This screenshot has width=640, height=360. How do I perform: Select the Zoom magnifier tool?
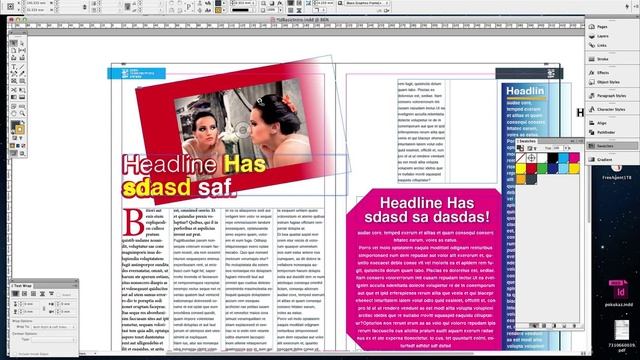[x=22, y=113]
